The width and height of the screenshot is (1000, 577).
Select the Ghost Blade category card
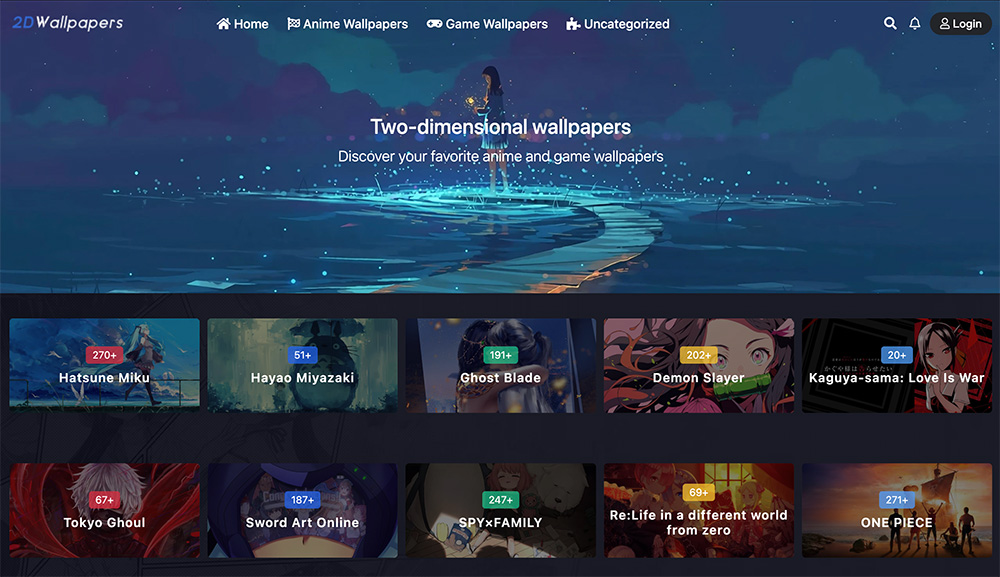[x=501, y=365]
